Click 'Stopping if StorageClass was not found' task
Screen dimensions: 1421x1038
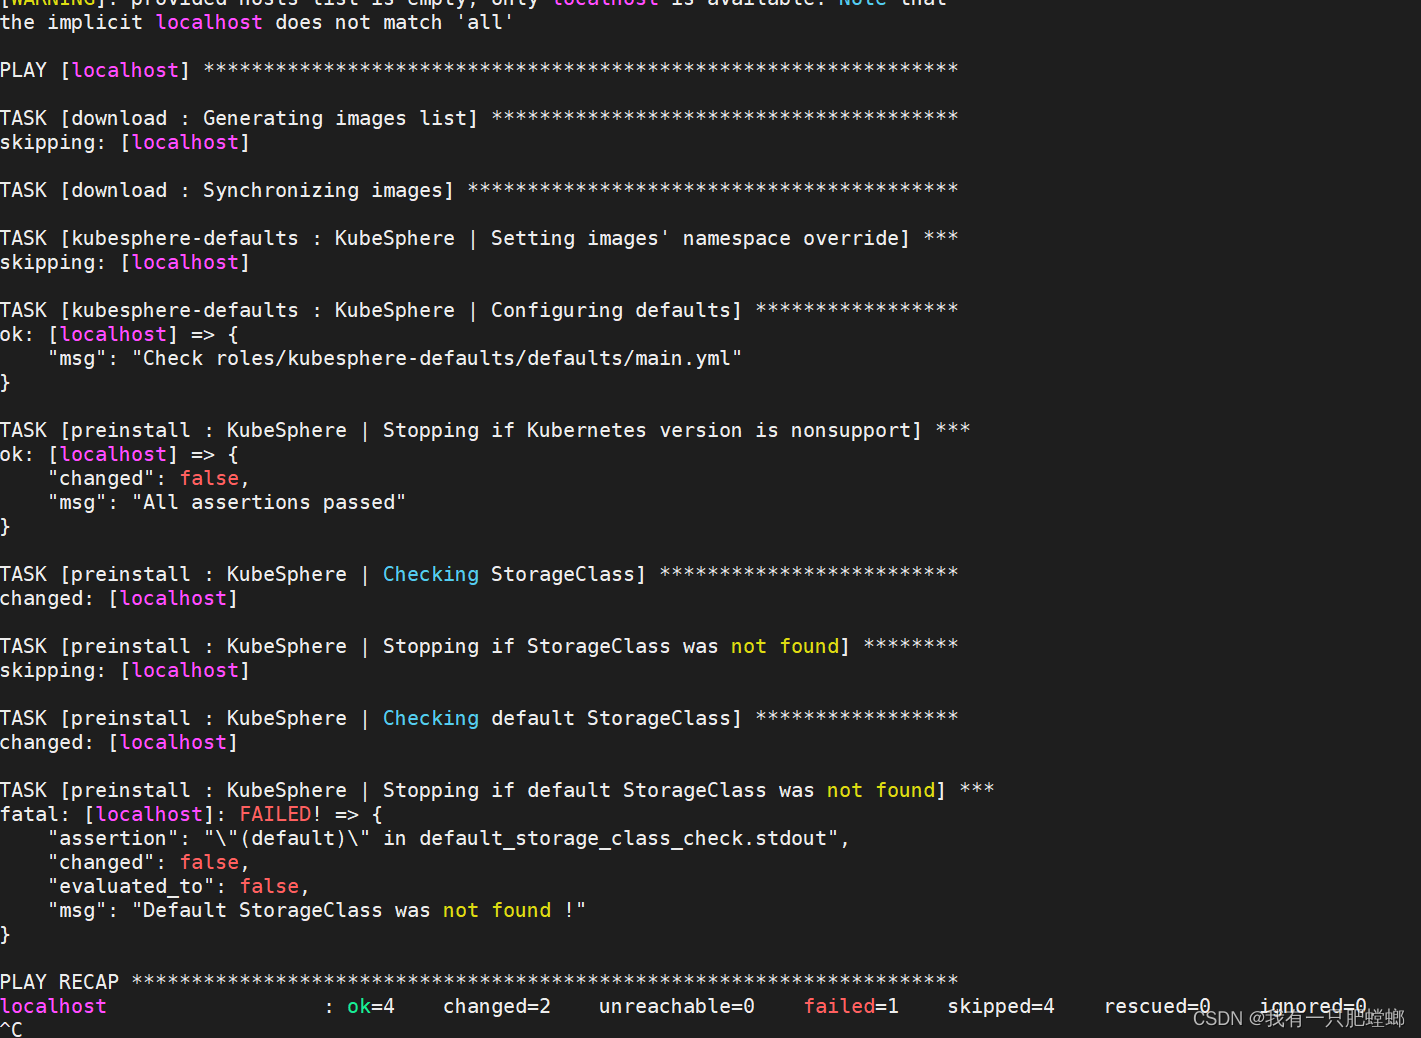(479, 646)
